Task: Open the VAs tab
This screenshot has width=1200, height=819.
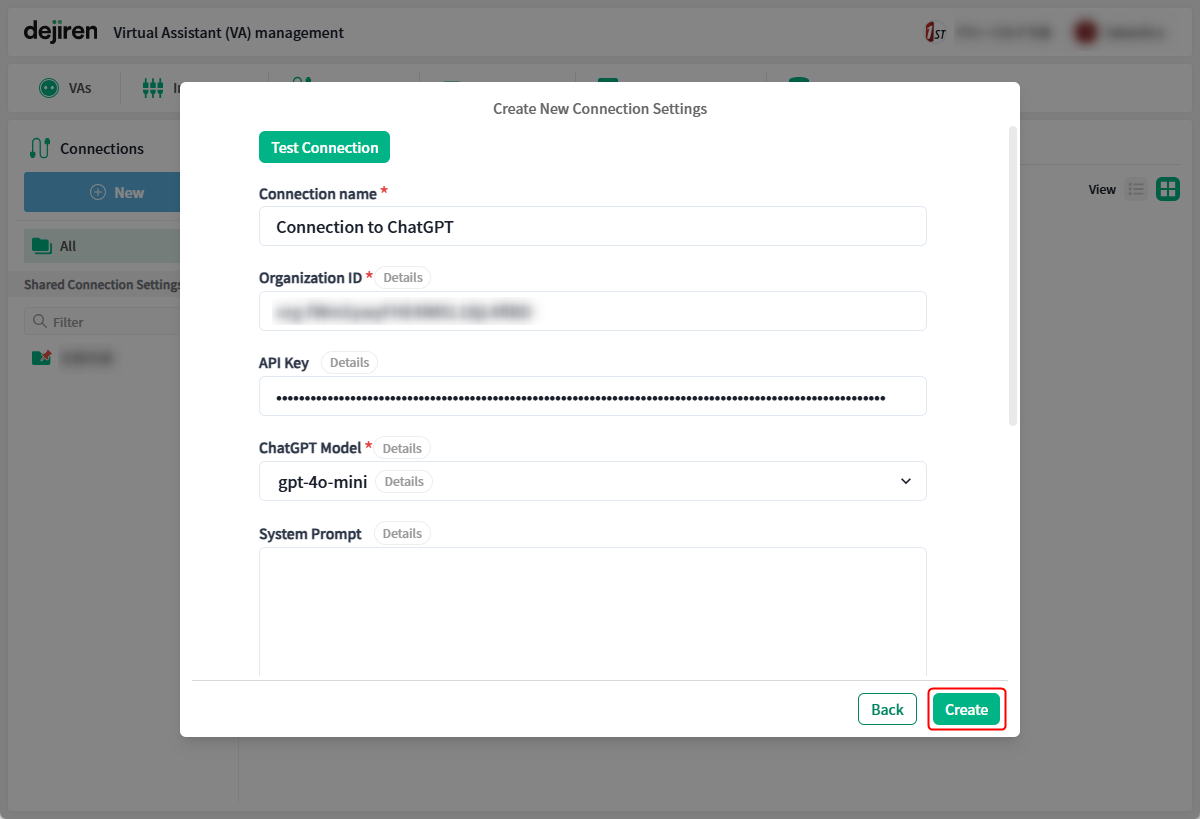Action: [x=65, y=88]
